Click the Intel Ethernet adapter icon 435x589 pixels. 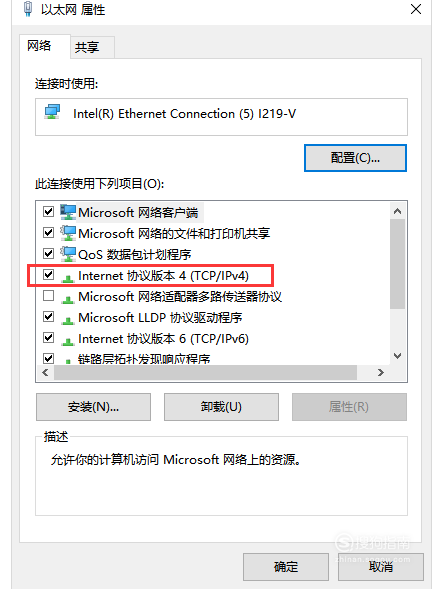[x=52, y=112]
